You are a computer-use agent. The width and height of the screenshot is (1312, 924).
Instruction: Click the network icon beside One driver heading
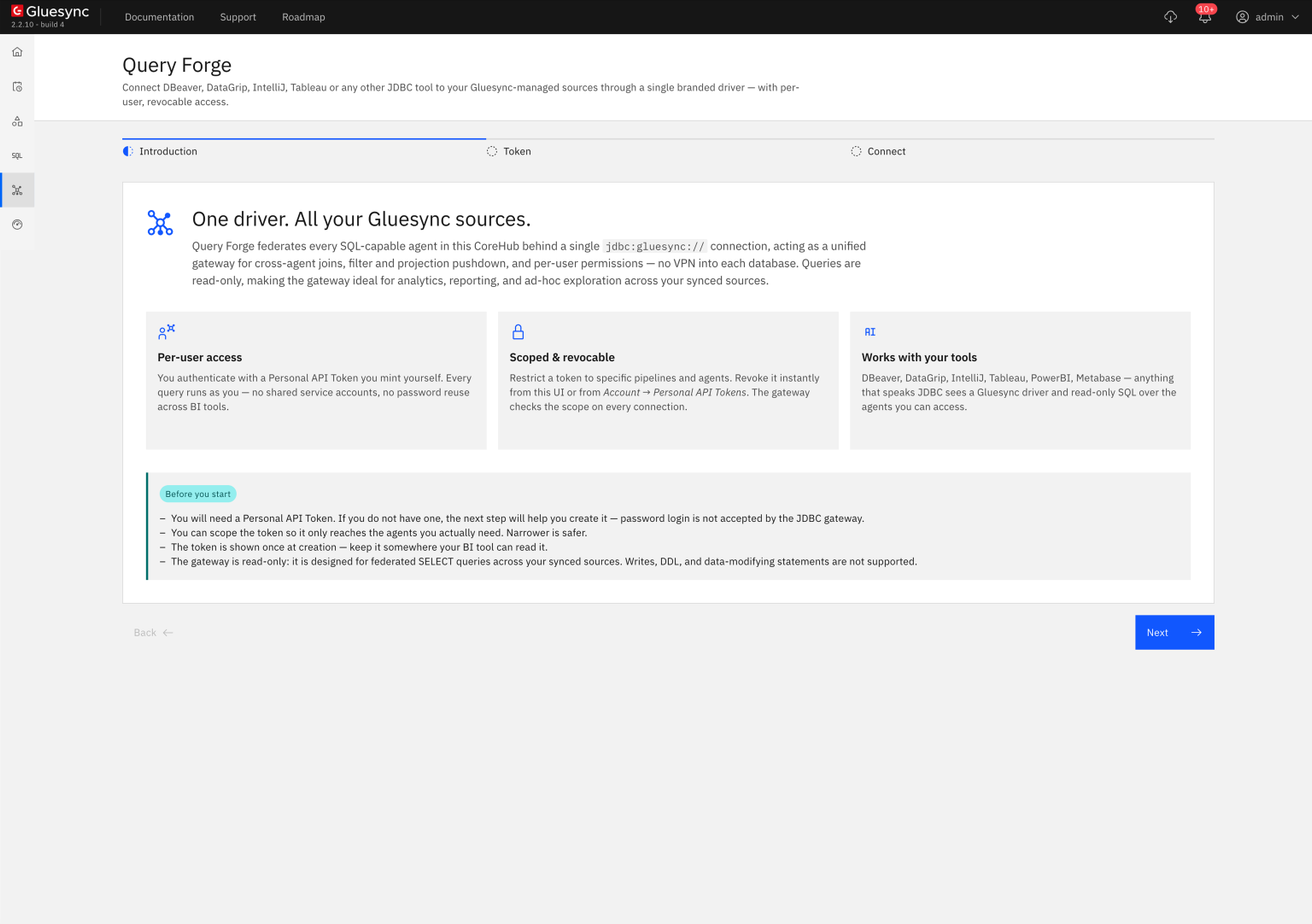point(160,222)
